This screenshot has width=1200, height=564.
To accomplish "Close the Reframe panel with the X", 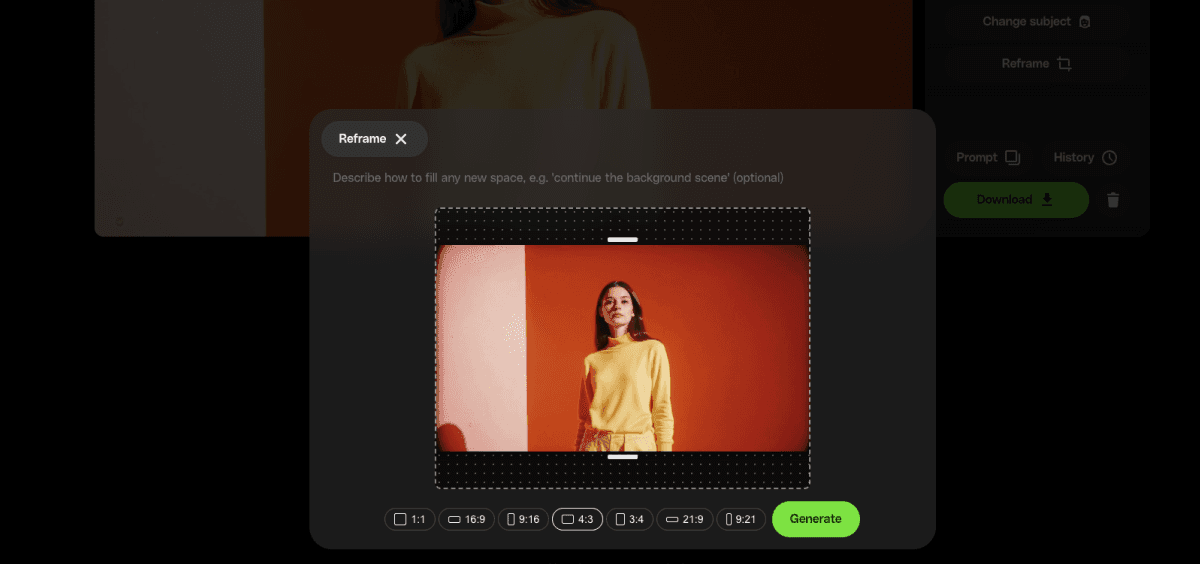I will [x=401, y=139].
